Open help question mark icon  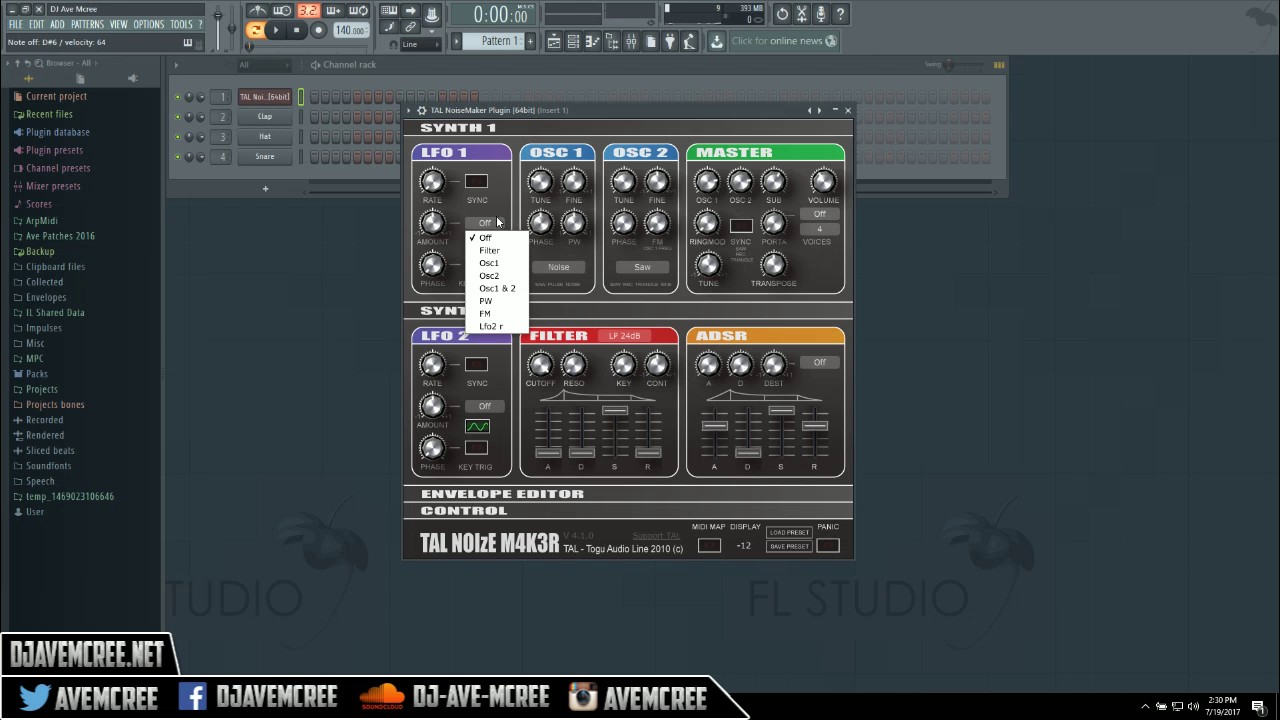coord(840,14)
